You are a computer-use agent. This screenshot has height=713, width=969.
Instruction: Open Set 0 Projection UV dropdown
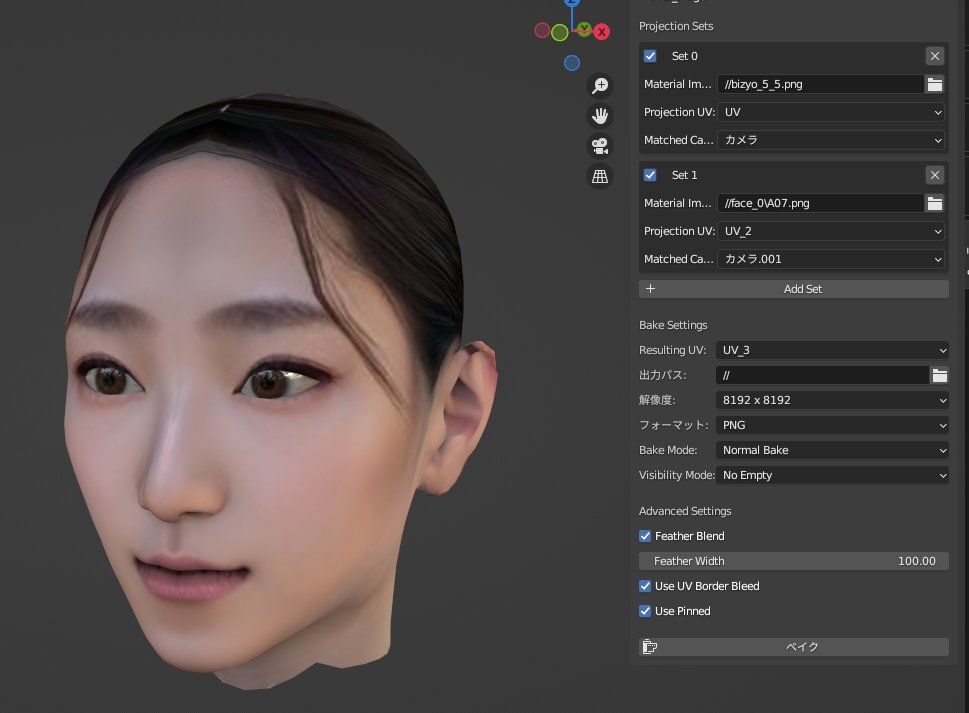[x=831, y=112]
